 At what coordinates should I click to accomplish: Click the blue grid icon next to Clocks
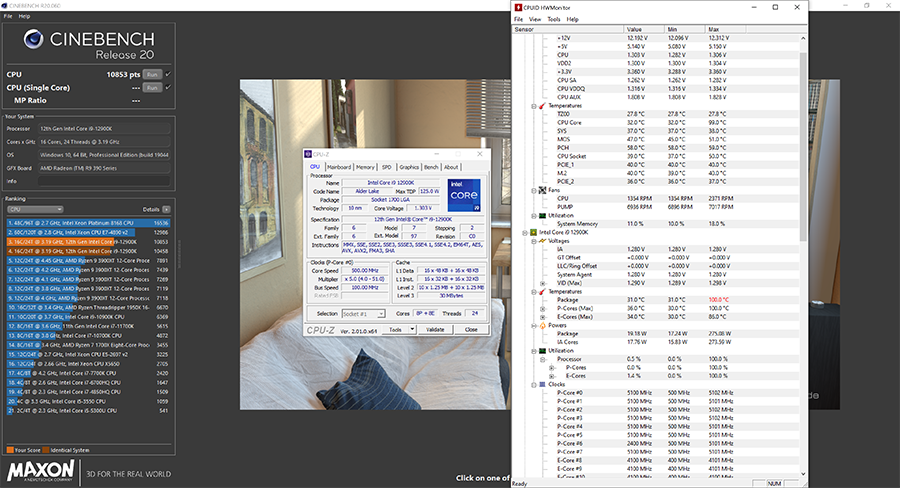(542, 385)
